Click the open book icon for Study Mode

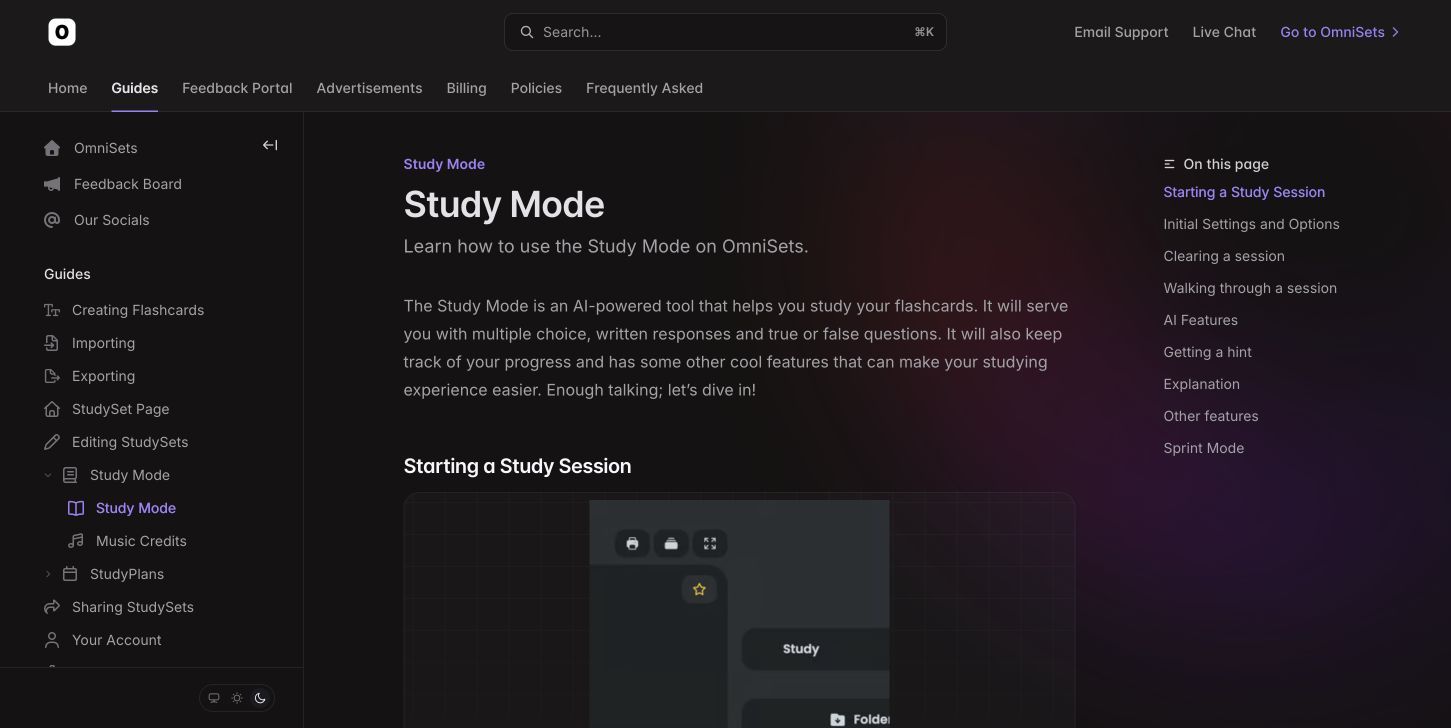click(76, 508)
